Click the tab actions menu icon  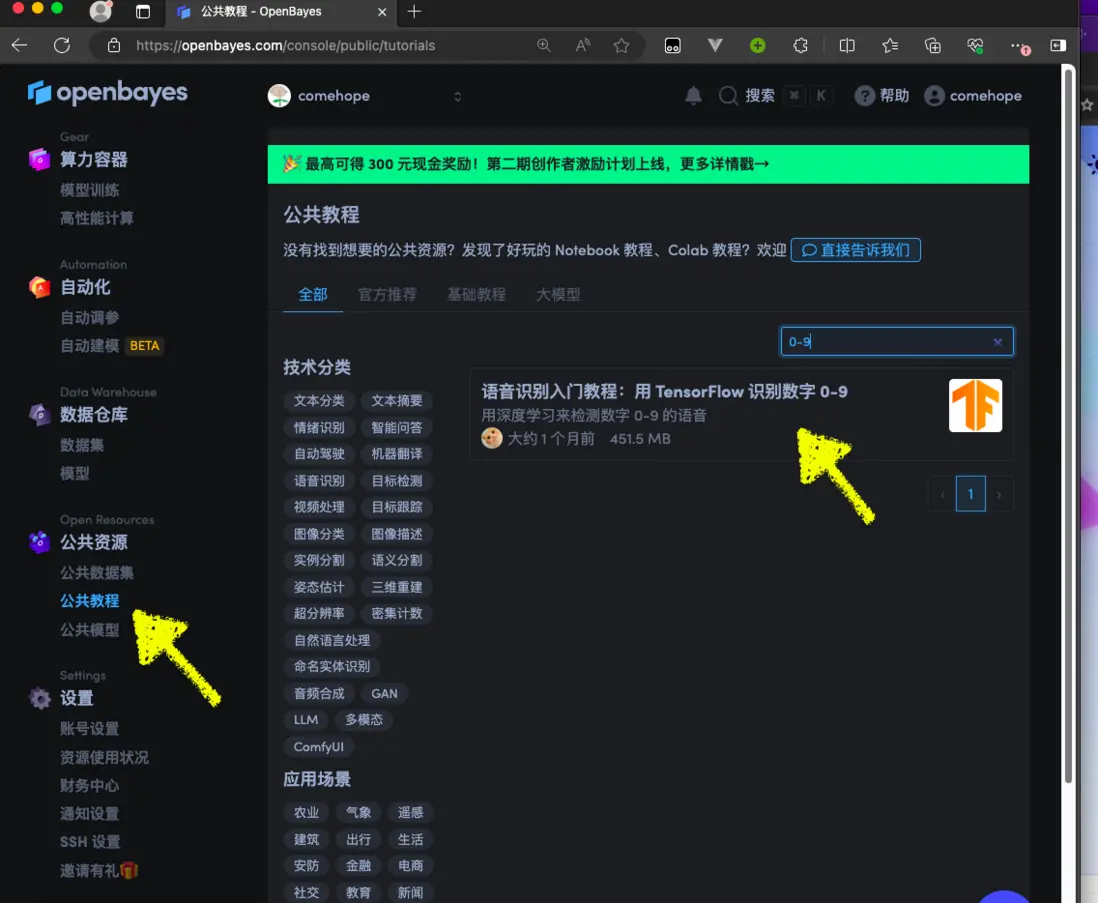coord(143,11)
